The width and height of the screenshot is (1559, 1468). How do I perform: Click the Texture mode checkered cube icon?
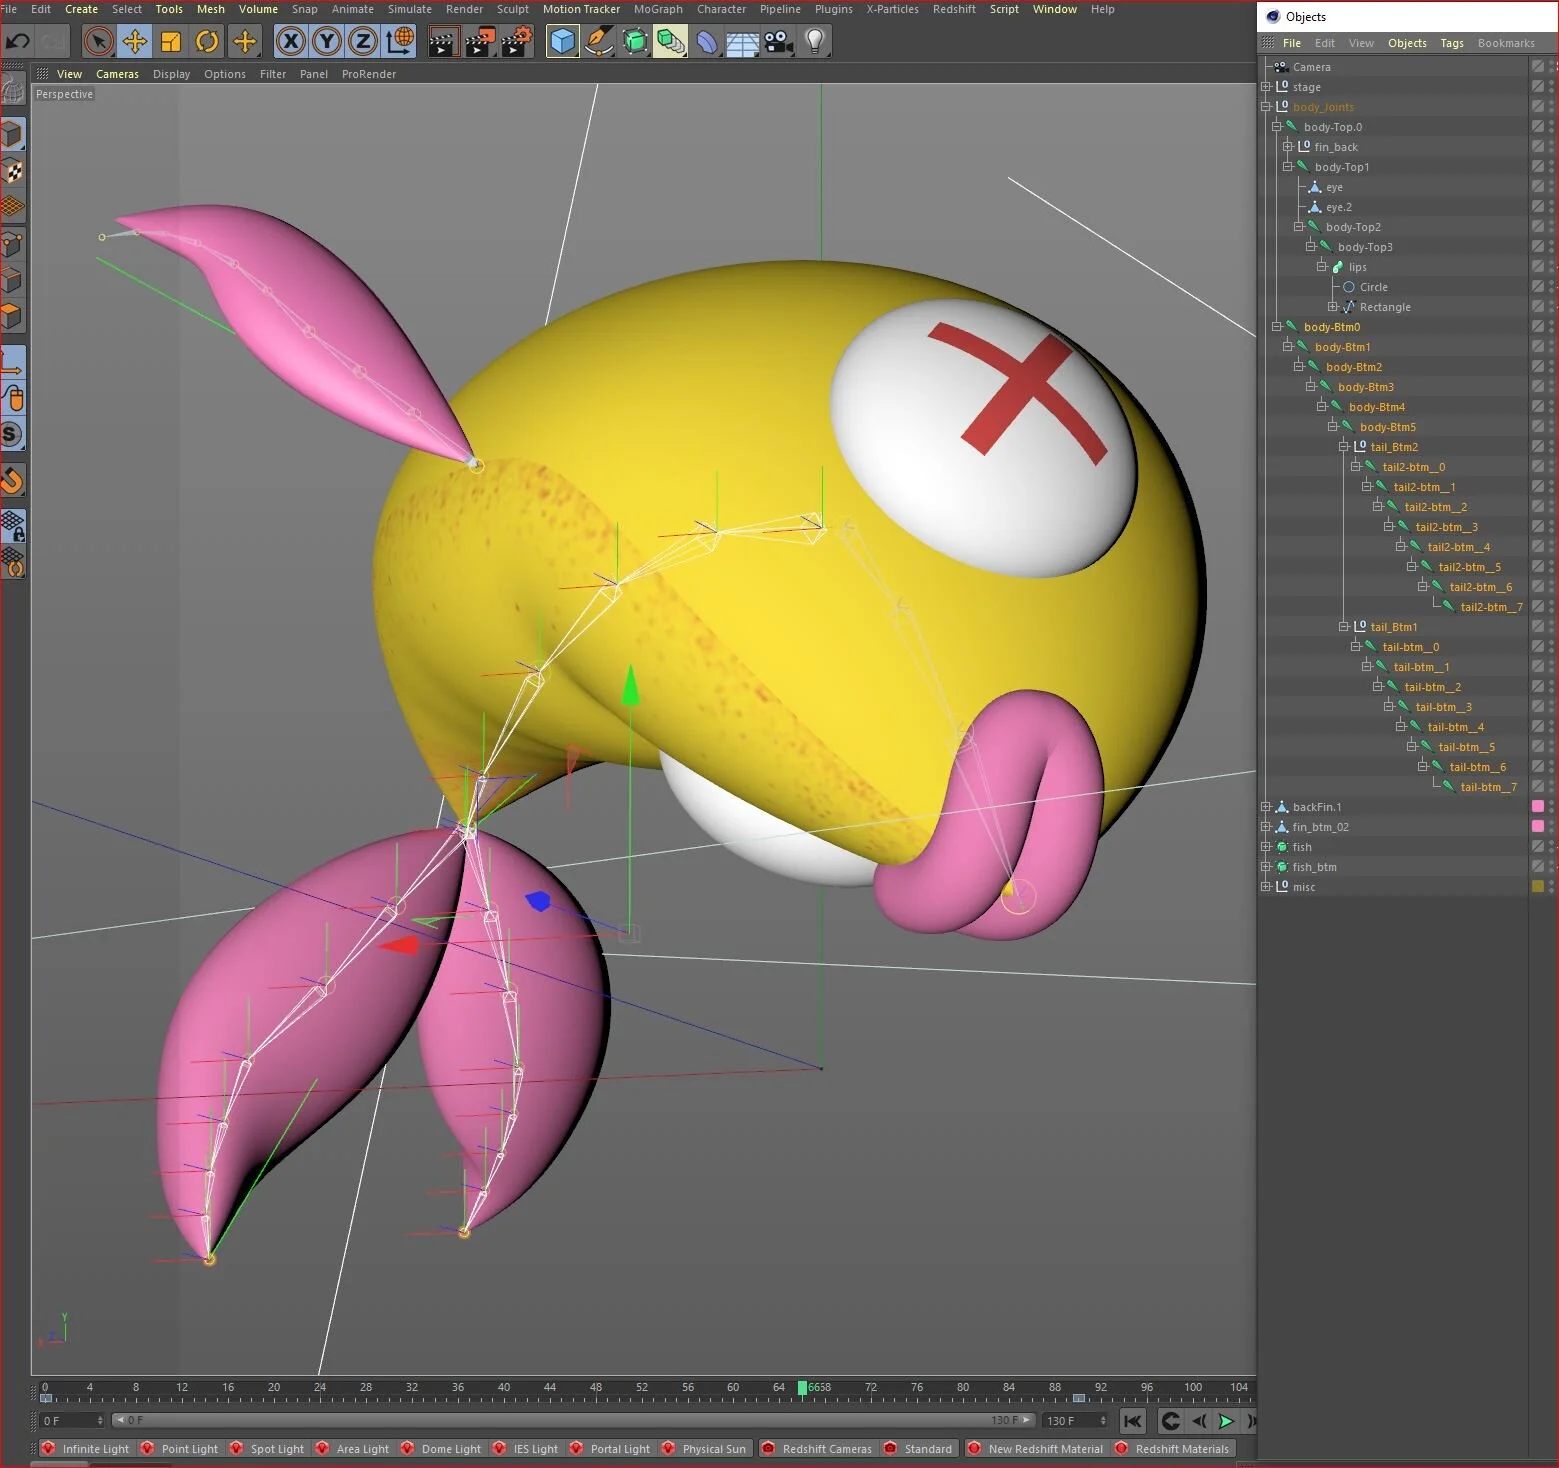12,171
